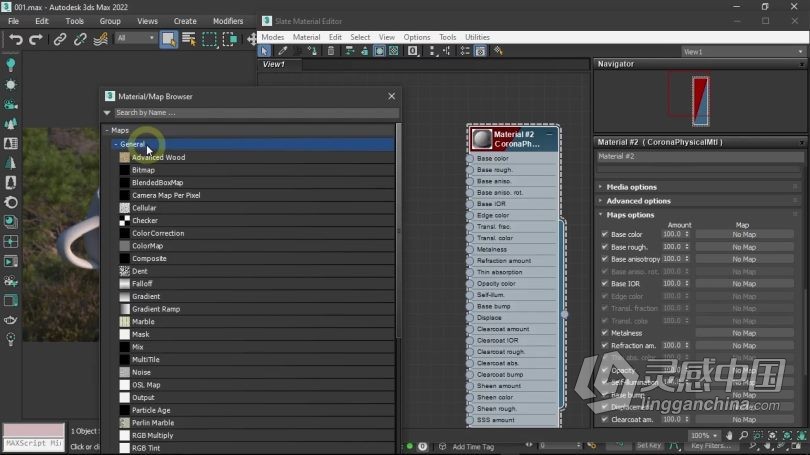This screenshot has width=810, height=455.
Task: Select the Zoom magnifier tool in Slate
Action: [x=743, y=435]
